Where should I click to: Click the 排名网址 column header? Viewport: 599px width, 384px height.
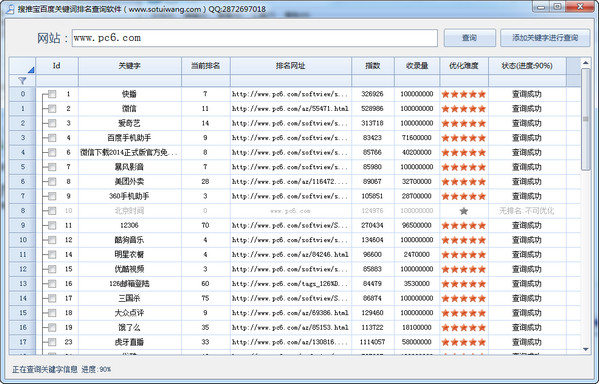click(291, 66)
